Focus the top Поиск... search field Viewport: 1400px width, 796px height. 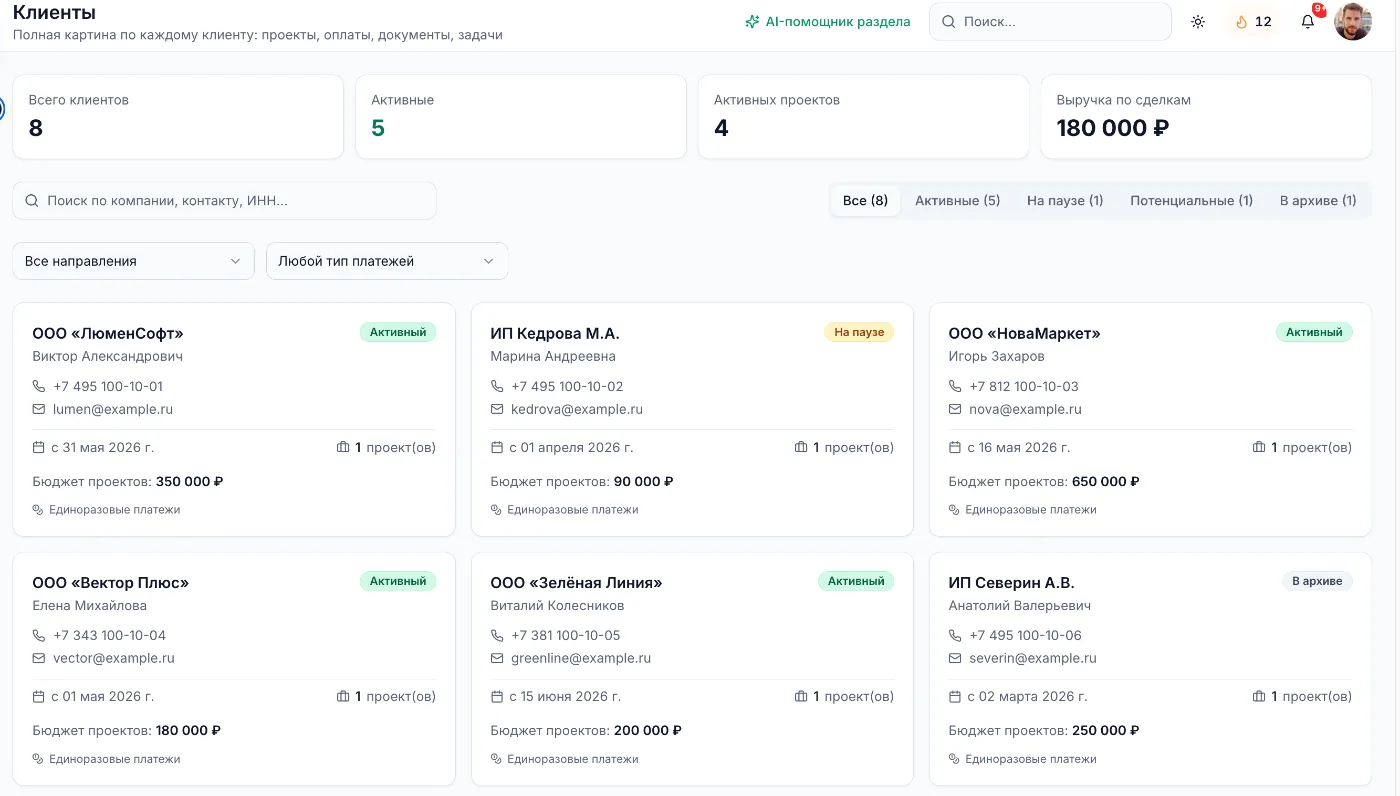click(x=1050, y=21)
